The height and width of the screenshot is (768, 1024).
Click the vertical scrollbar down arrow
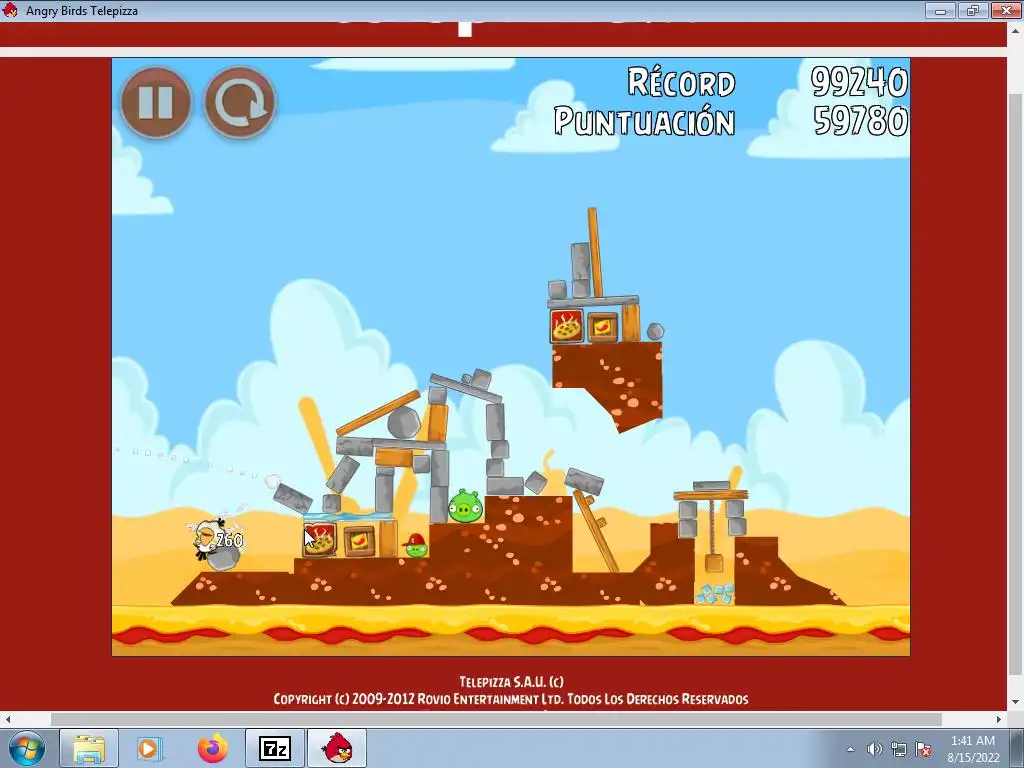1016,703
